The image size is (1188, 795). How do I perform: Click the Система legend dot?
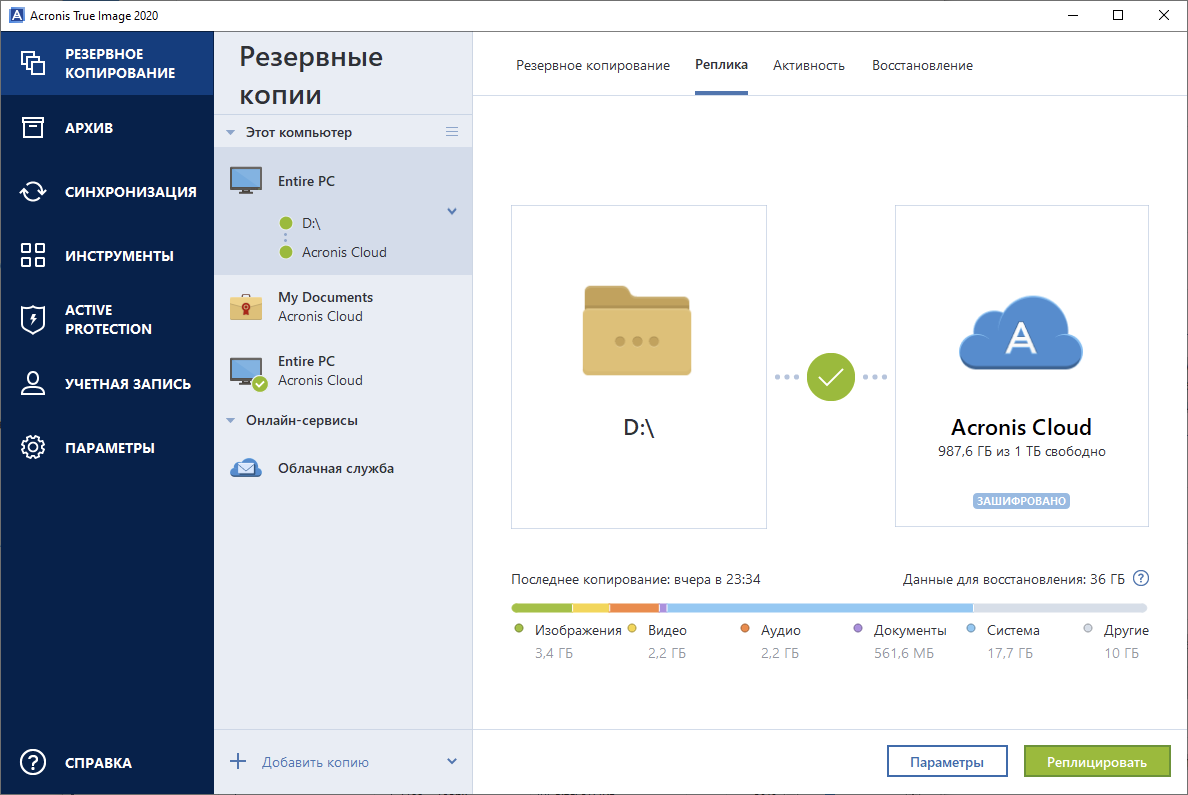(971, 628)
